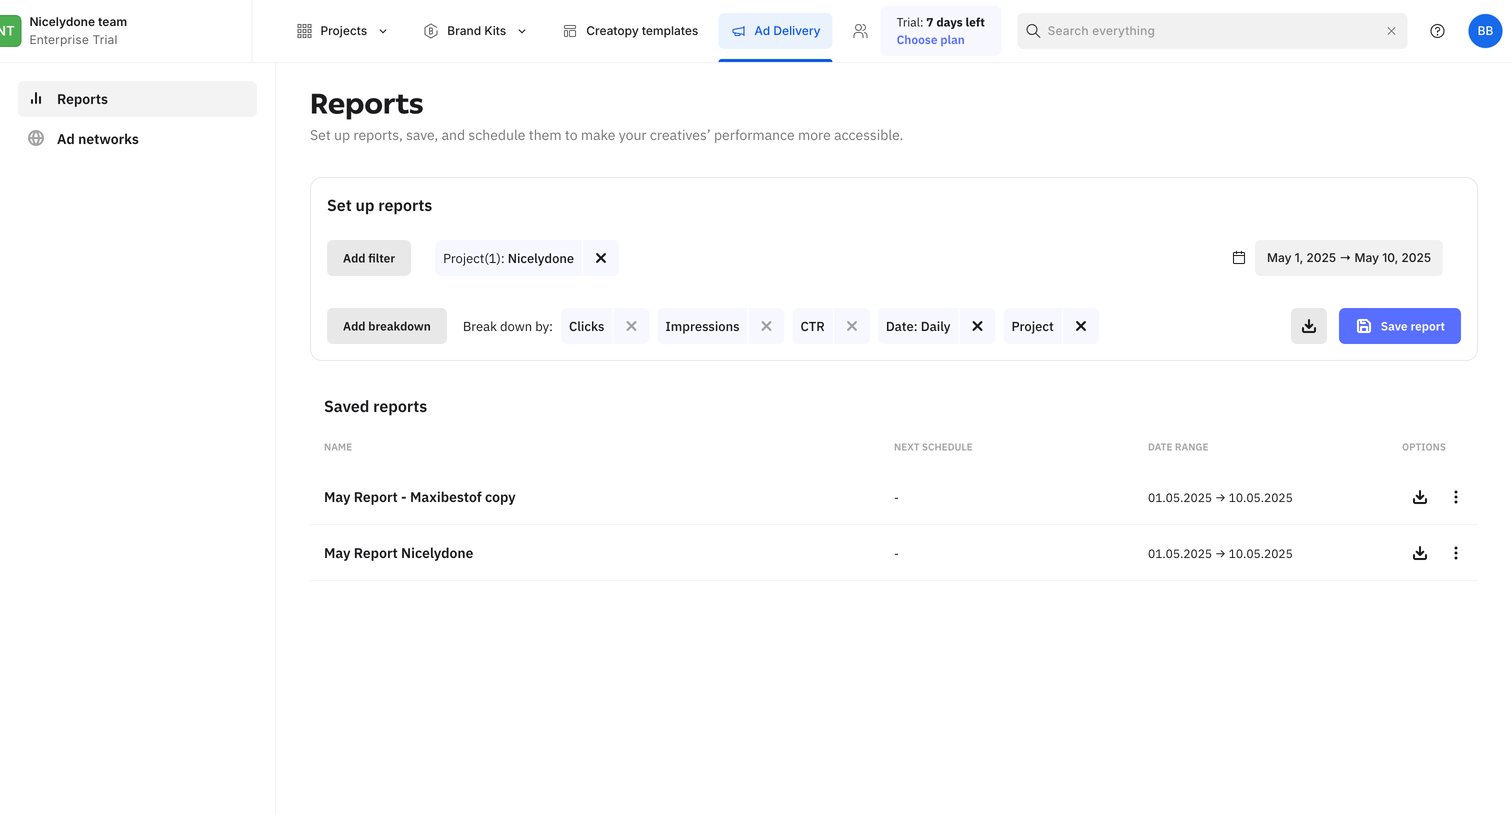Download the May Report Nicelydone
This screenshot has height=814, width=1512.
point(1420,553)
